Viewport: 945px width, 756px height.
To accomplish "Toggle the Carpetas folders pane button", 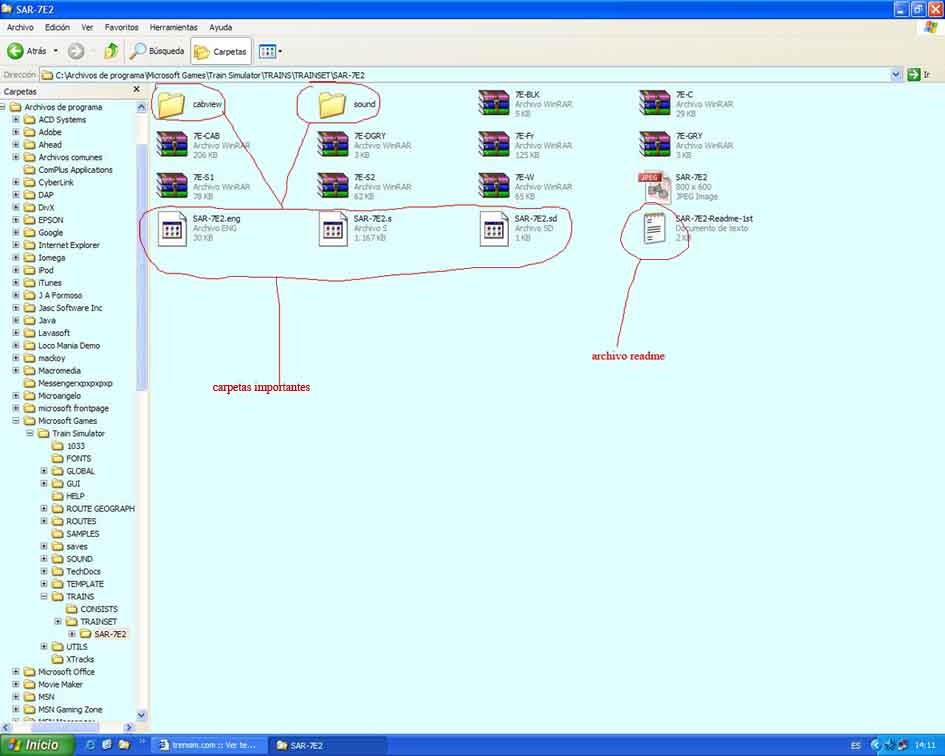I will pyautogui.click(x=220, y=51).
